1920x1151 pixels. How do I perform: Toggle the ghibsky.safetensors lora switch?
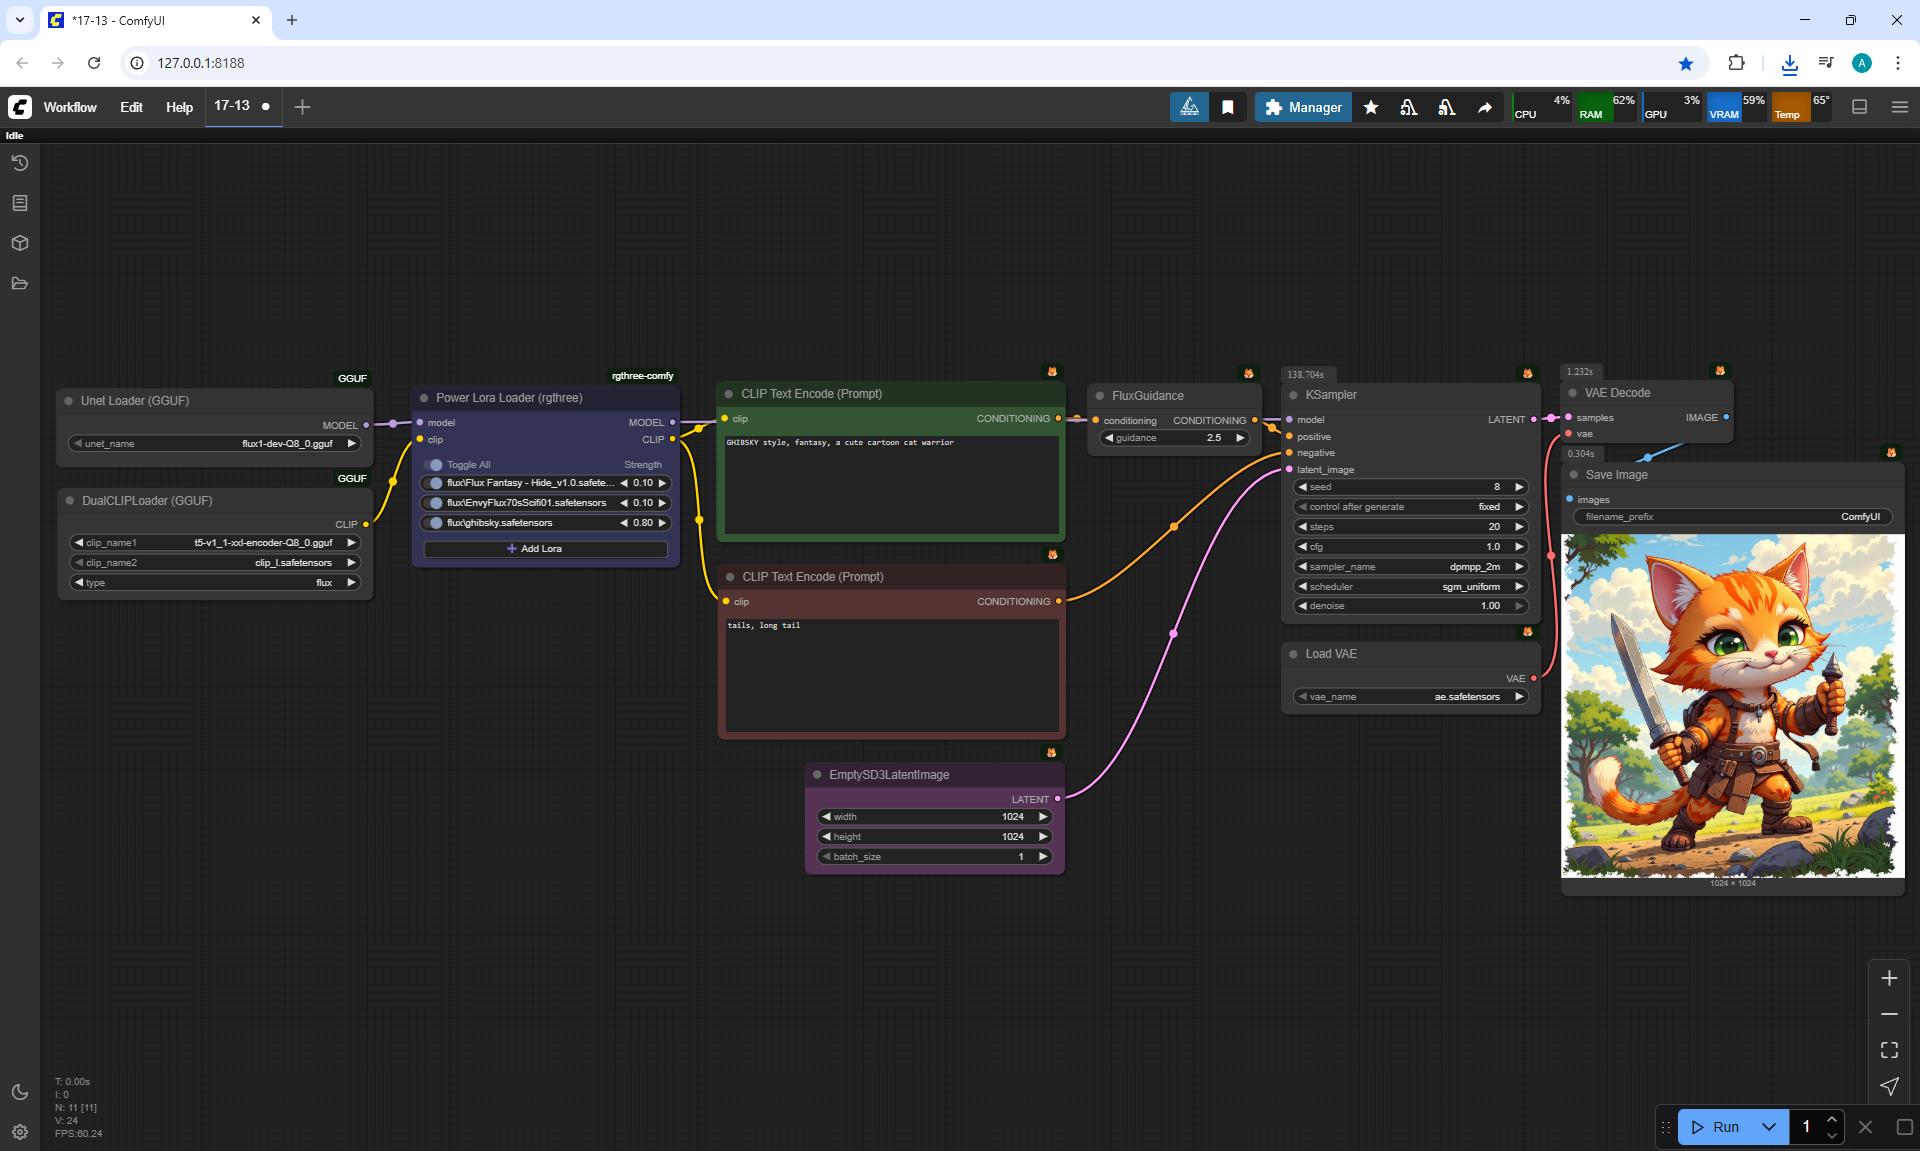click(434, 523)
